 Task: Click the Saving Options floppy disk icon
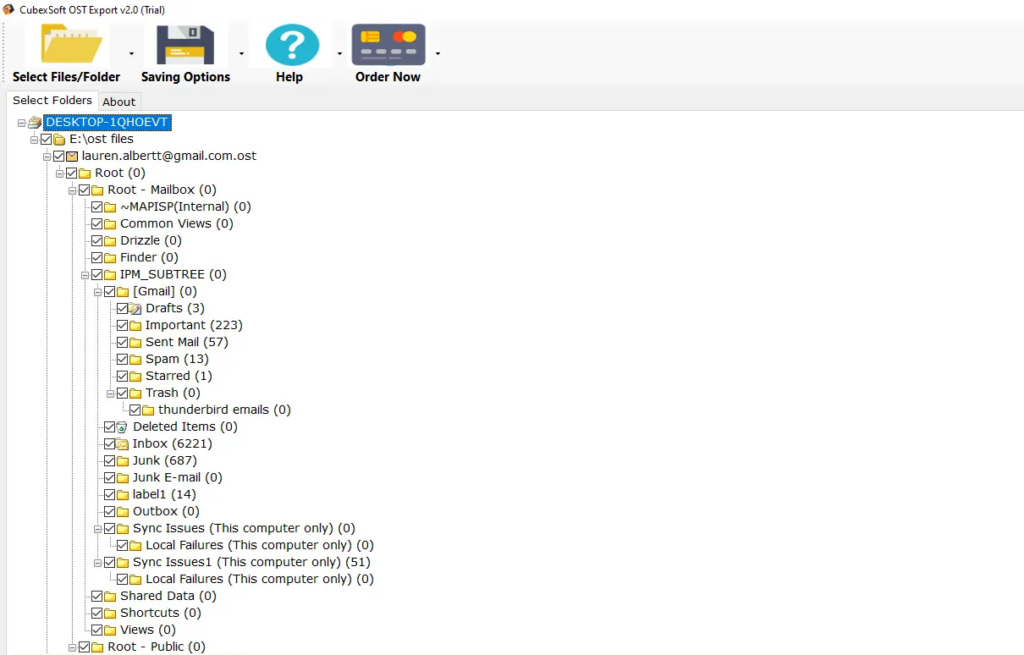(x=185, y=44)
